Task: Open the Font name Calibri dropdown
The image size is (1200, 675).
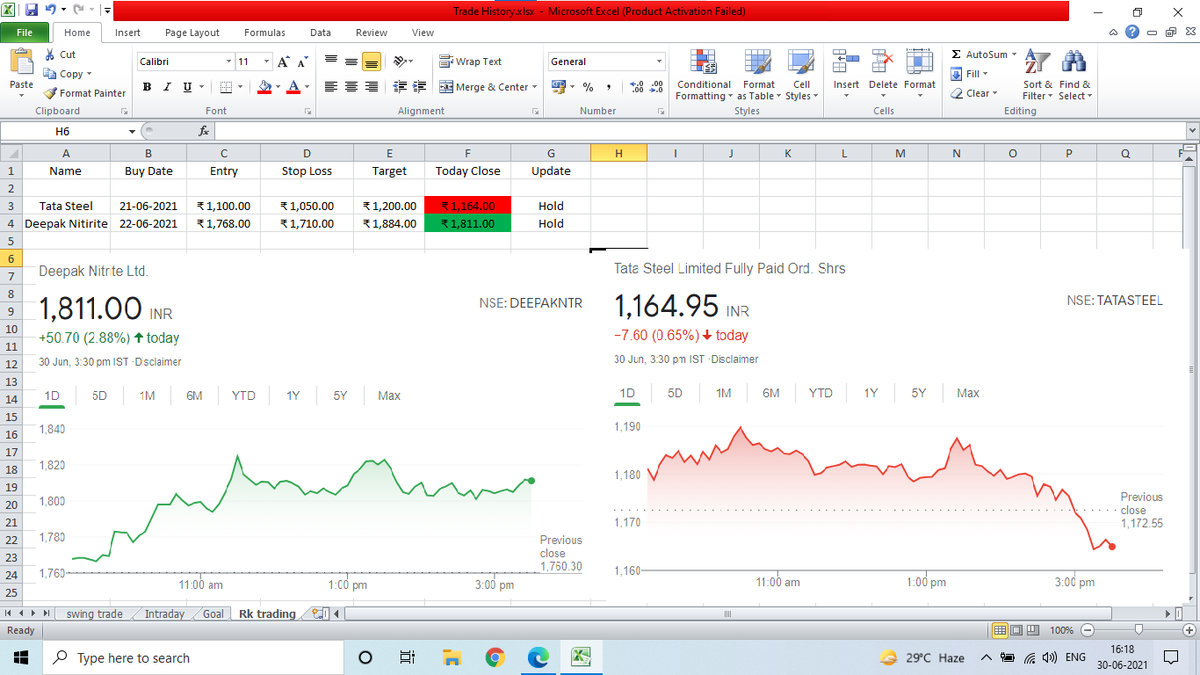Action: point(227,62)
